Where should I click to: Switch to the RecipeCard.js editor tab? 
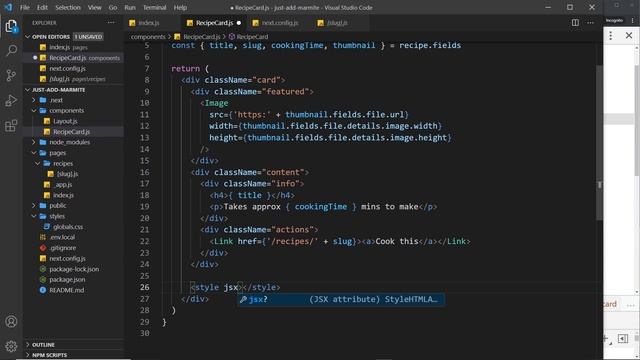pyautogui.click(x=213, y=23)
